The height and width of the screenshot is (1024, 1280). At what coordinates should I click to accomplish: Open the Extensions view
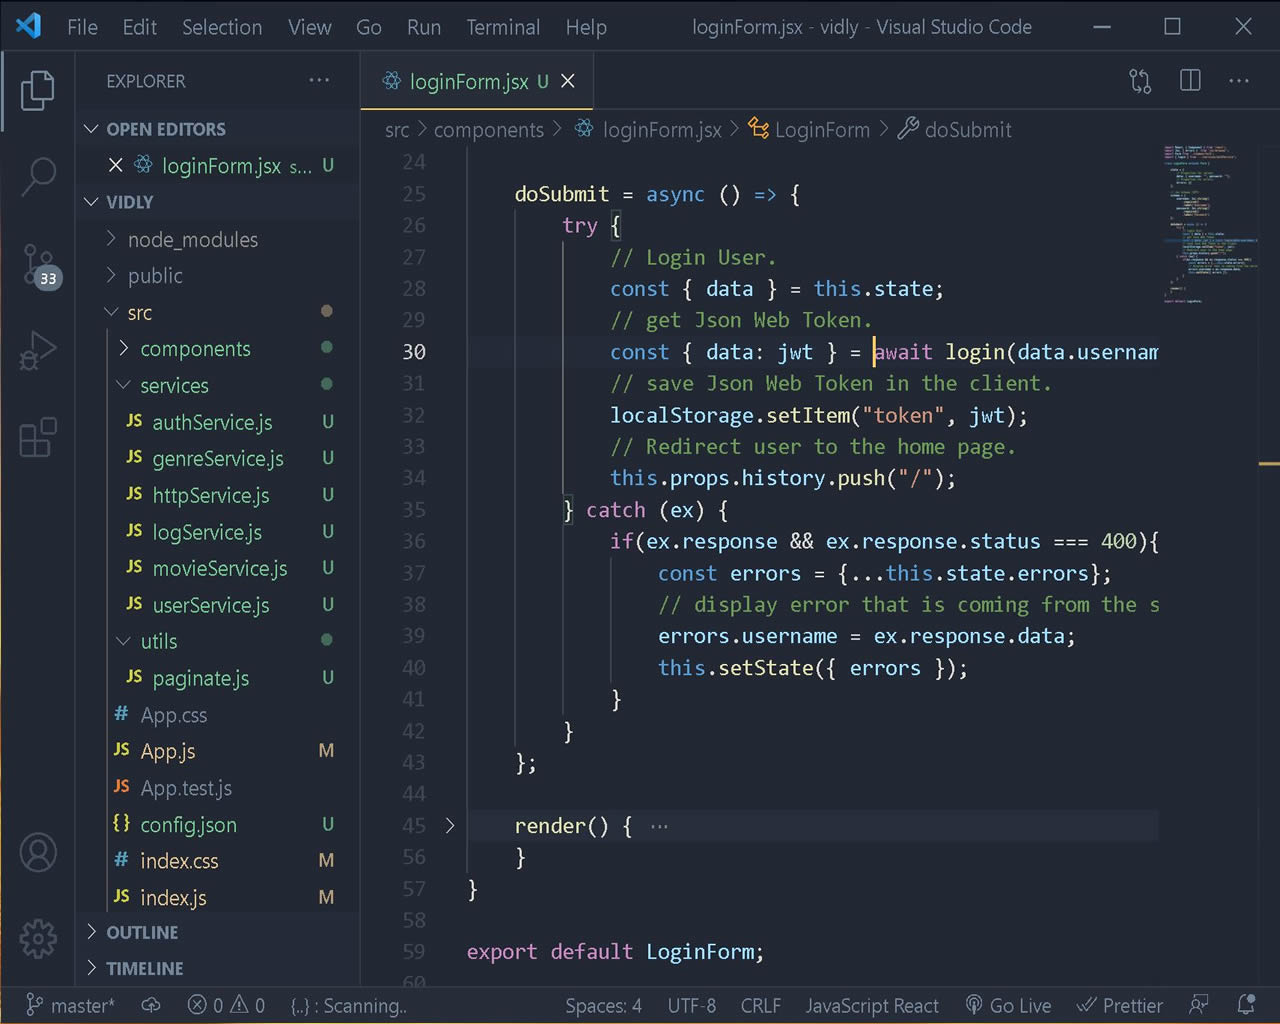pyautogui.click(x=38, y=437)
